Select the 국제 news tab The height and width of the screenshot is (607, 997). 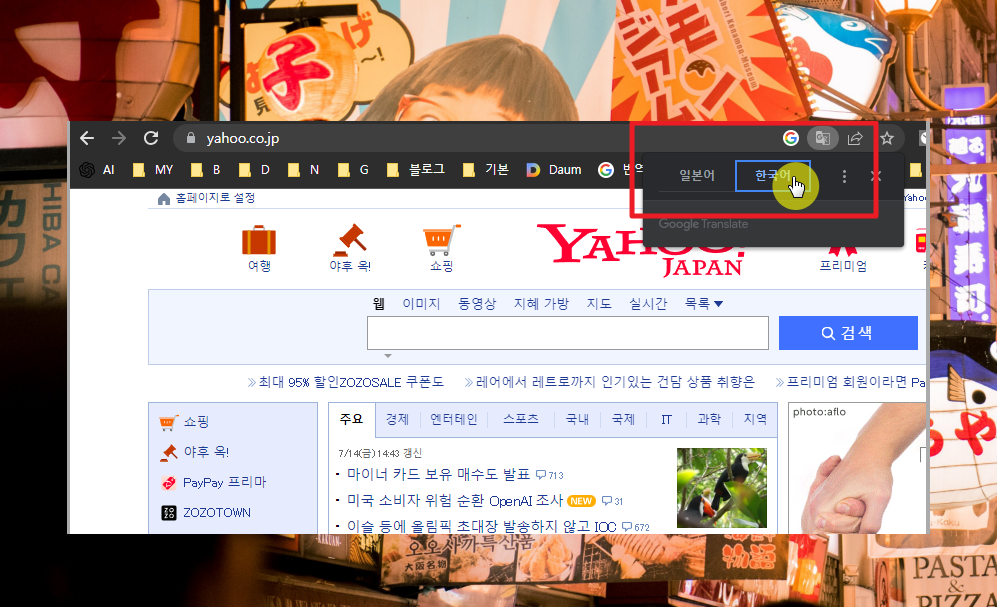tap(623, 419)
